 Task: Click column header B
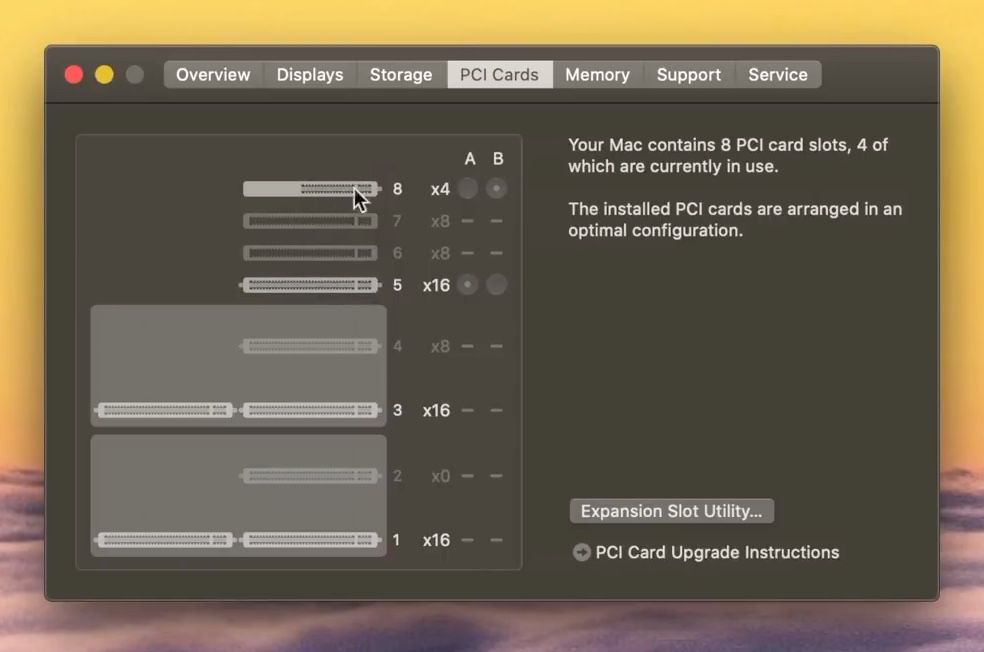point(498,159)
